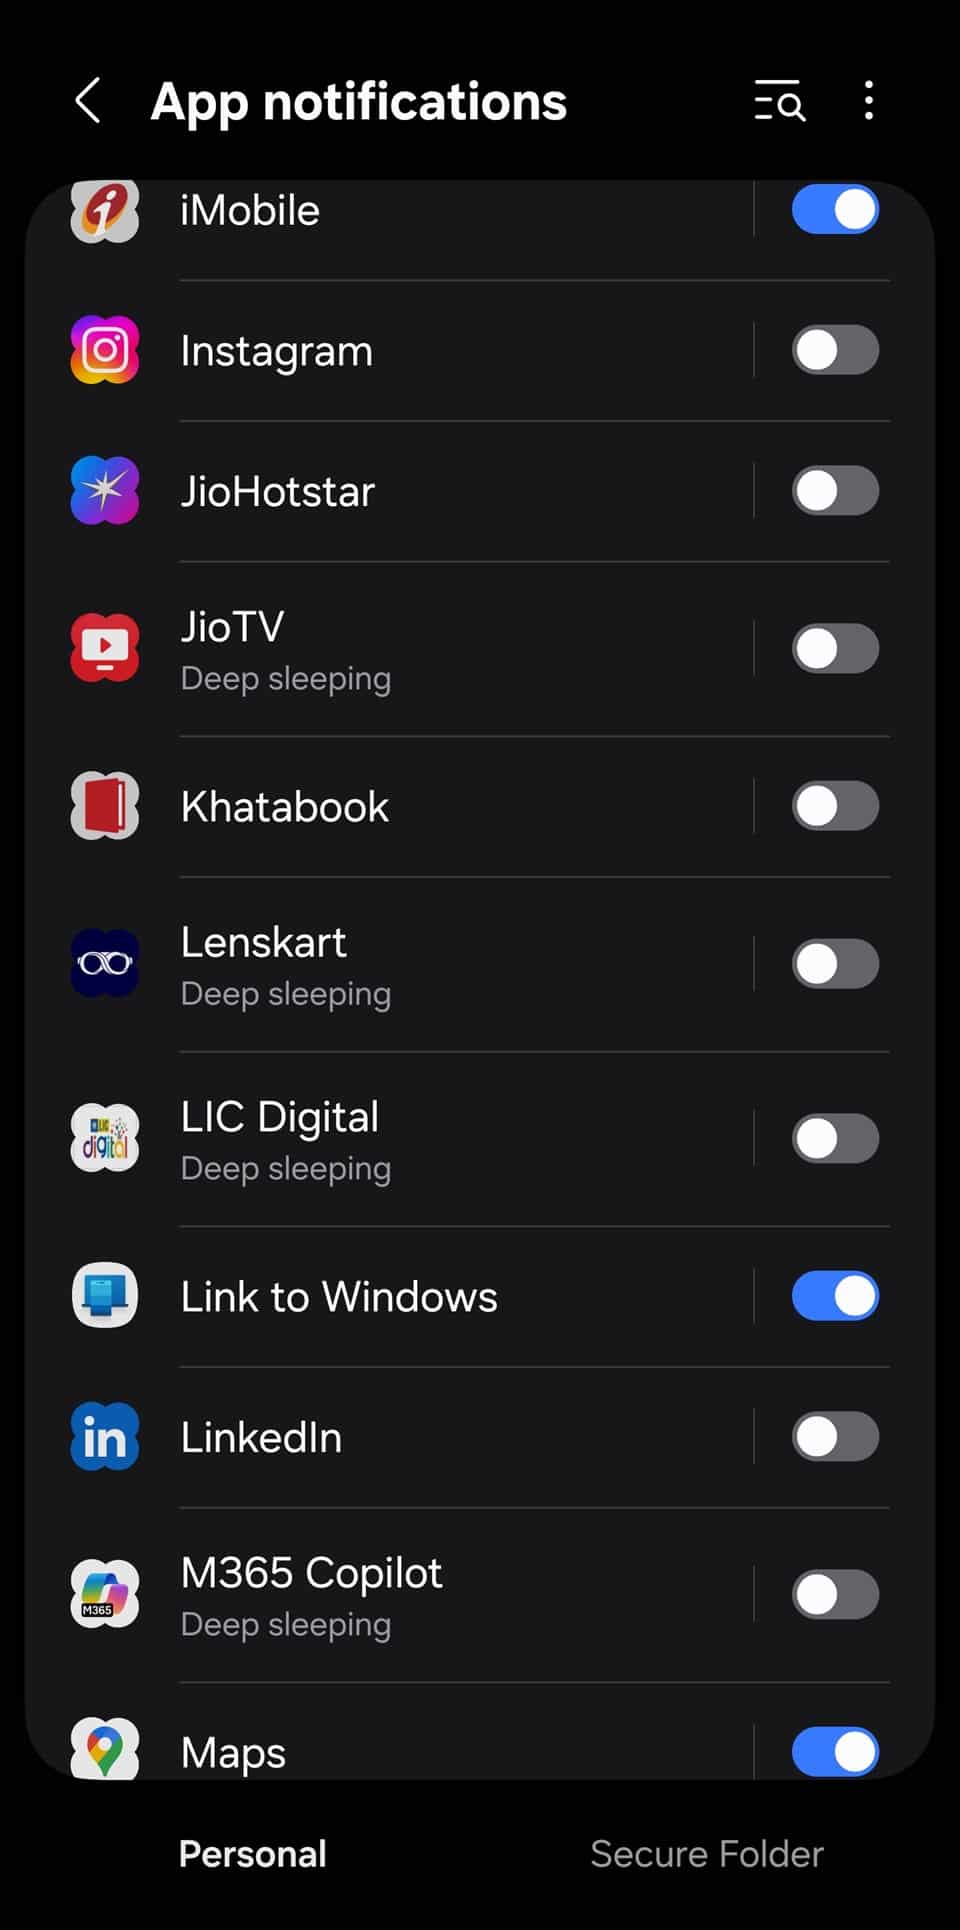Enable Instagram notifications toggle
Image resolution: width=960 pixels, height=1930 pixels.
(x=835, y=350)
